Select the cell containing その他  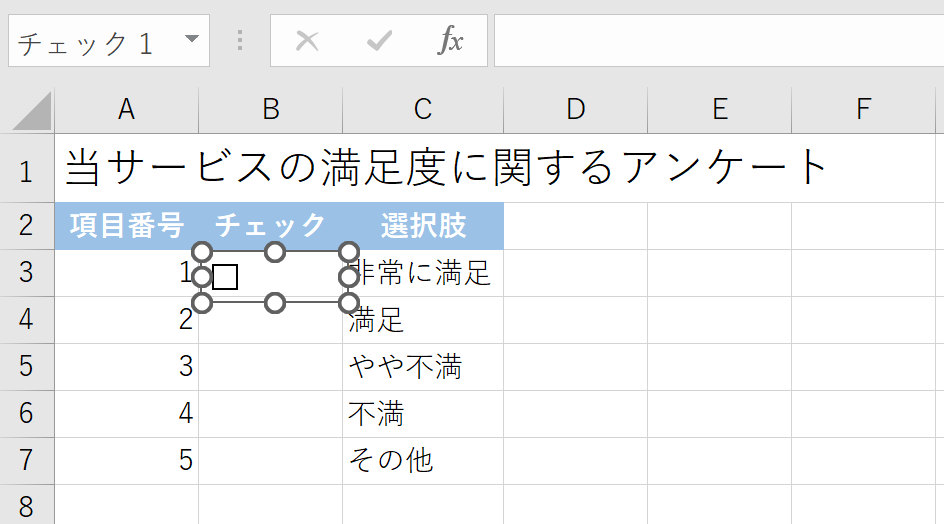click(x=422, y=459)
